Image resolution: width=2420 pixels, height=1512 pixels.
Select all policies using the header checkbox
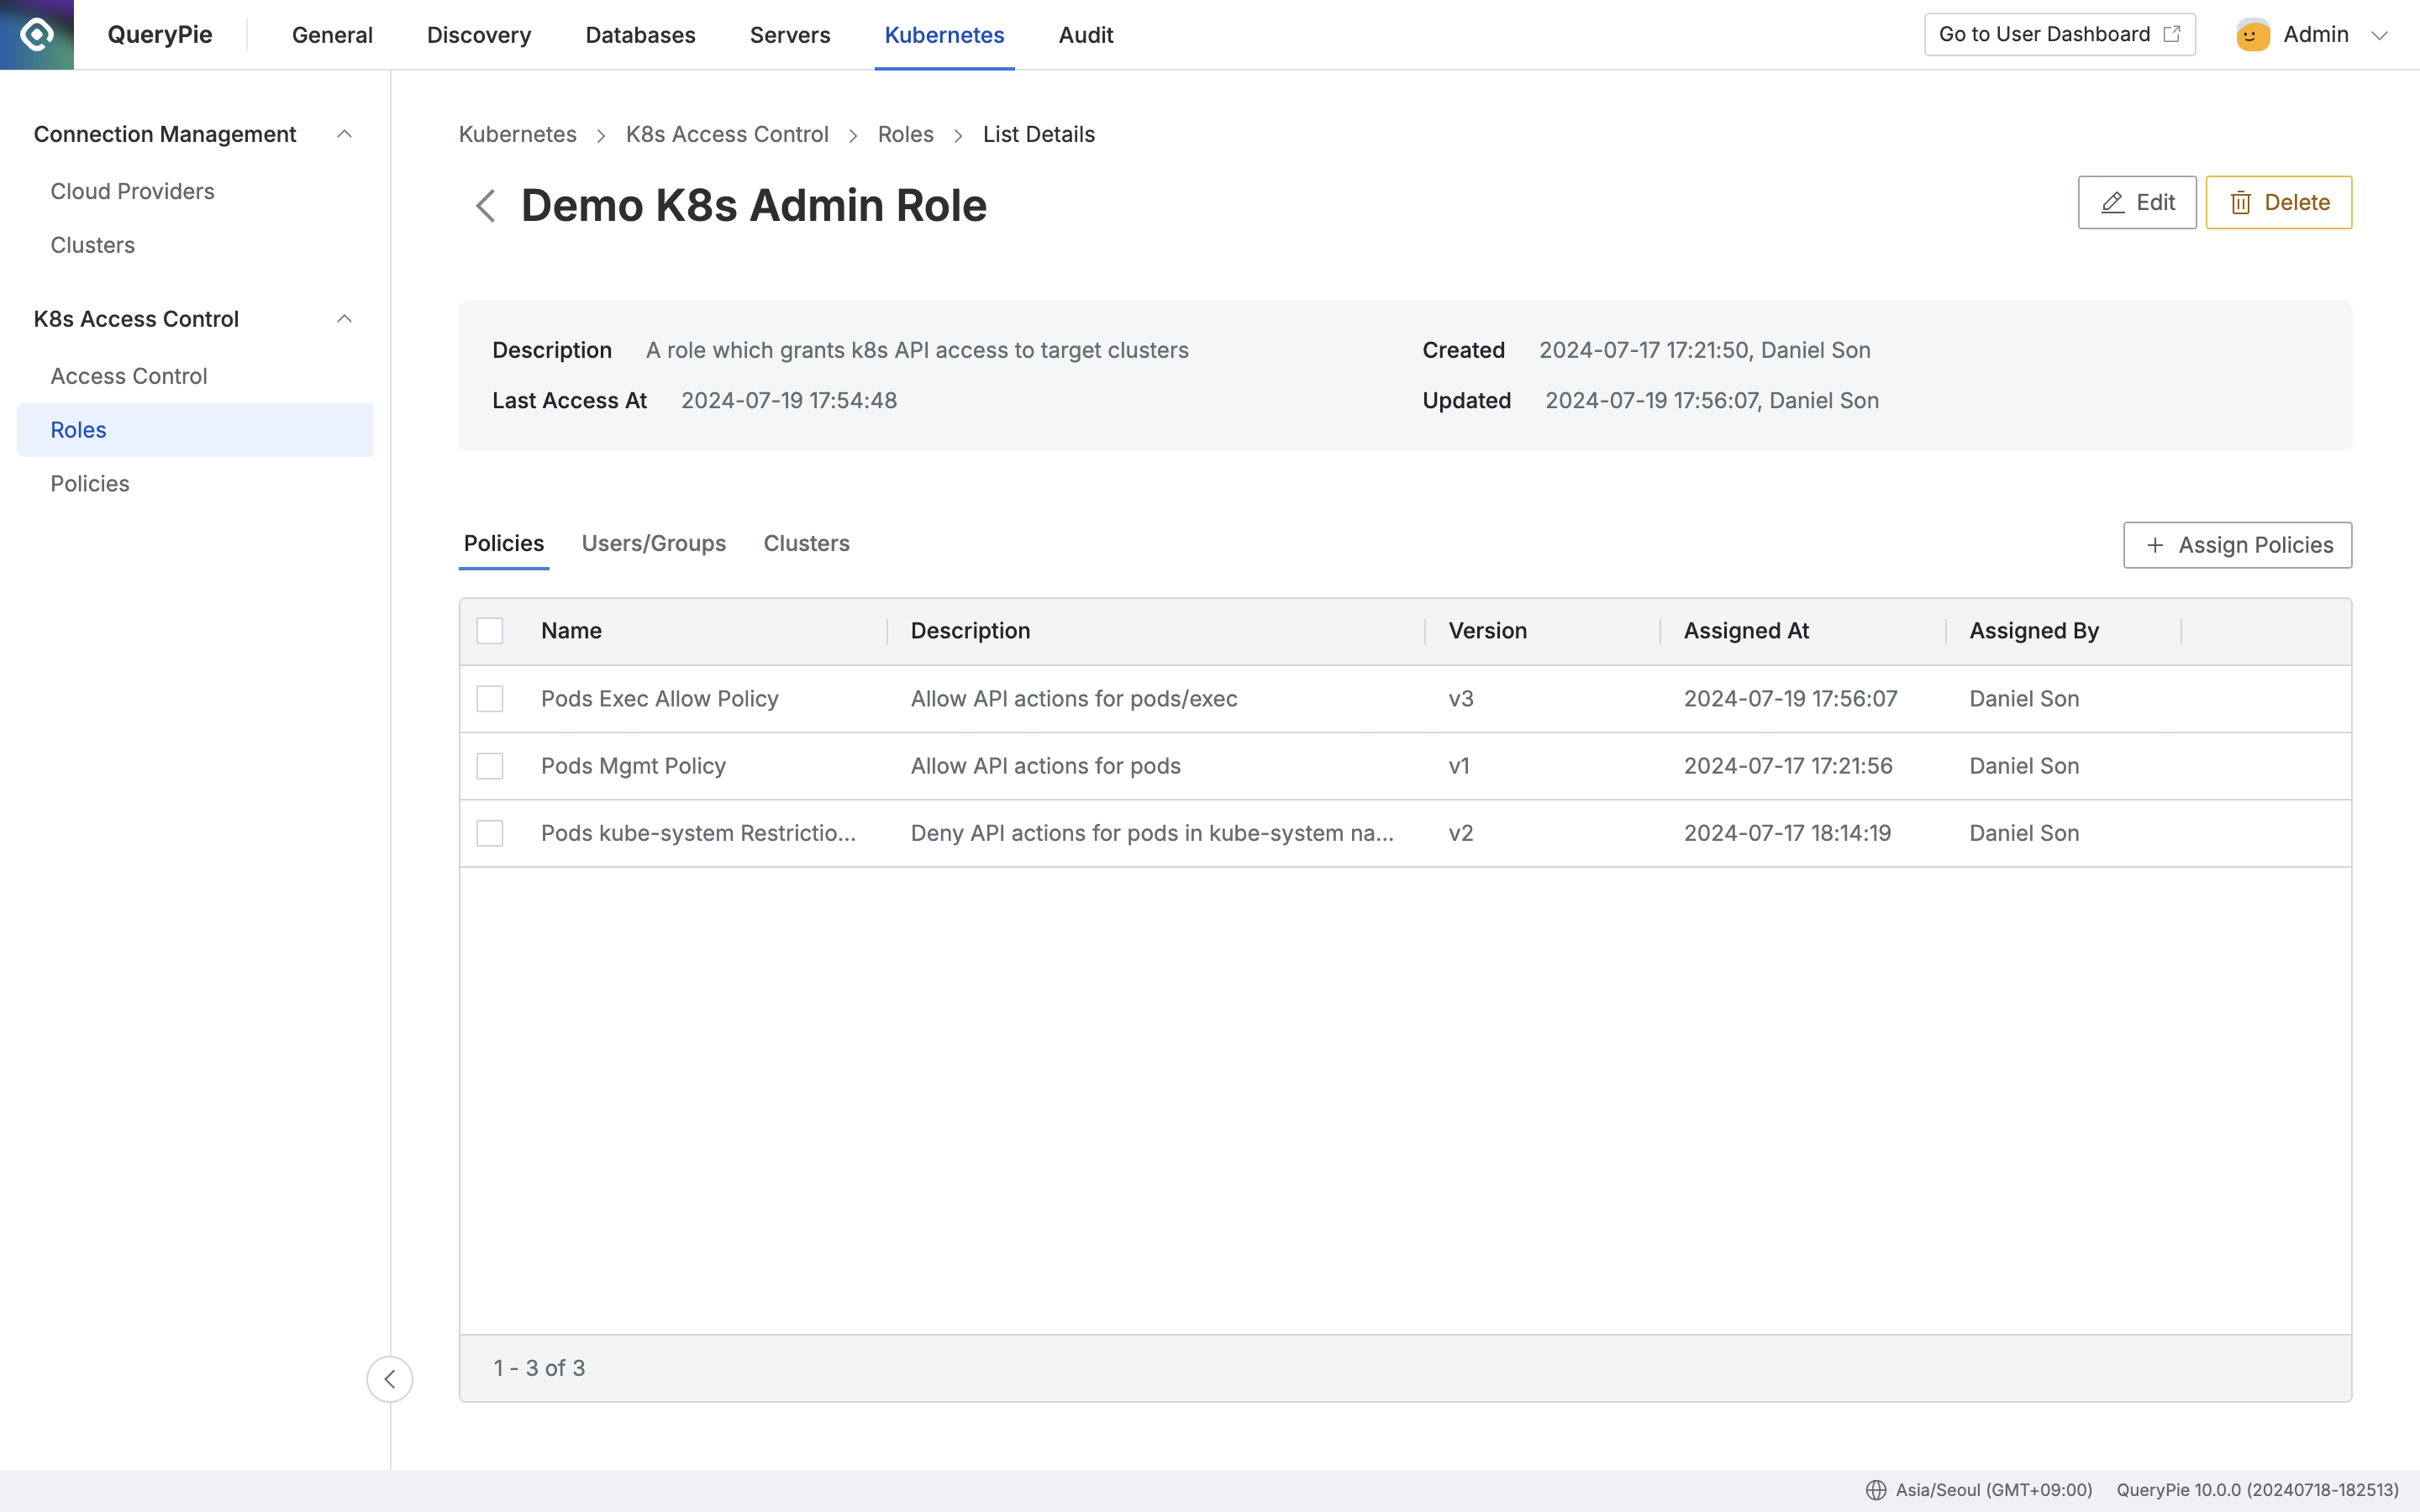tap(489, 630)
